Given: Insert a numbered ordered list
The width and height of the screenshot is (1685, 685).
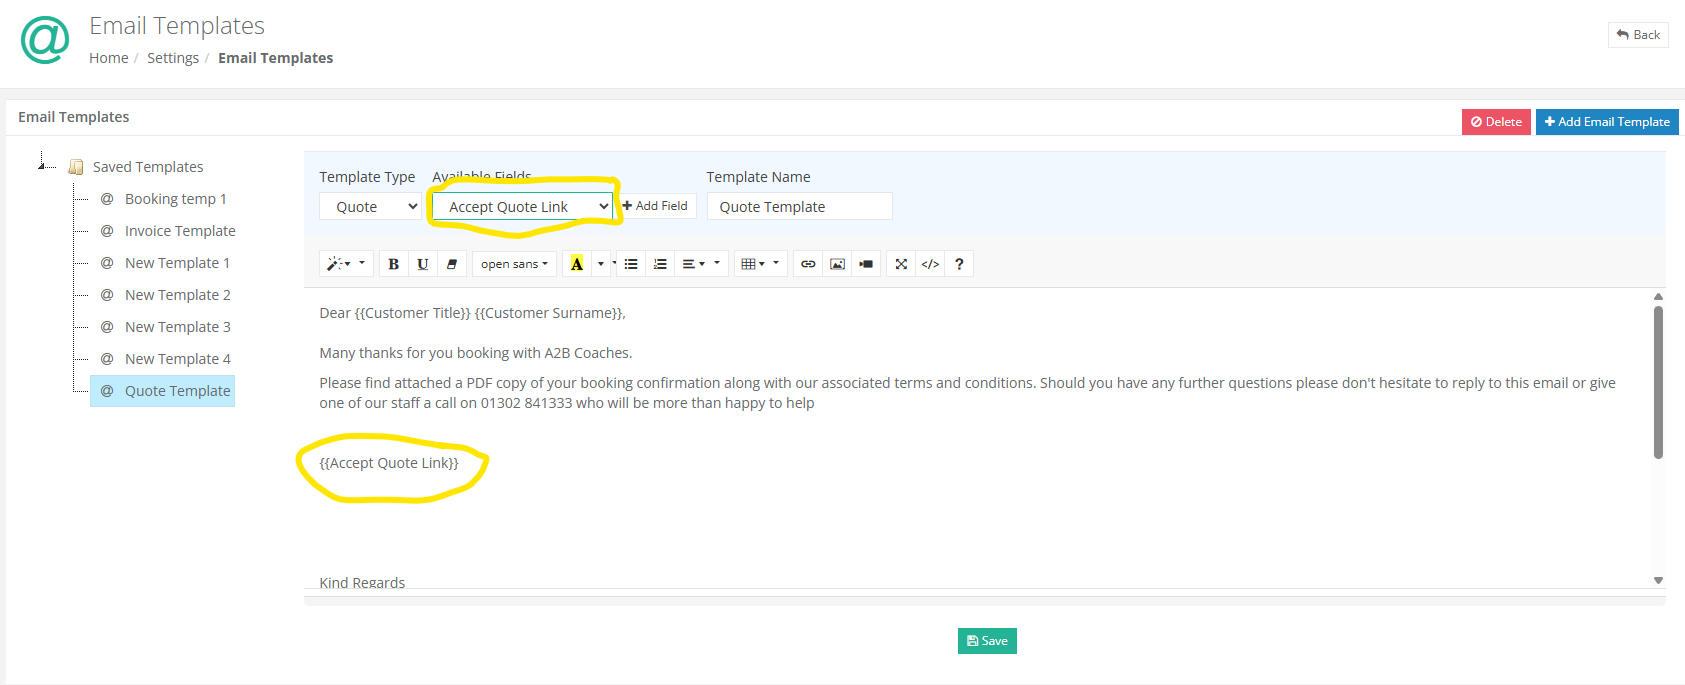Looking at the screenshot, I should pos(660,264).
